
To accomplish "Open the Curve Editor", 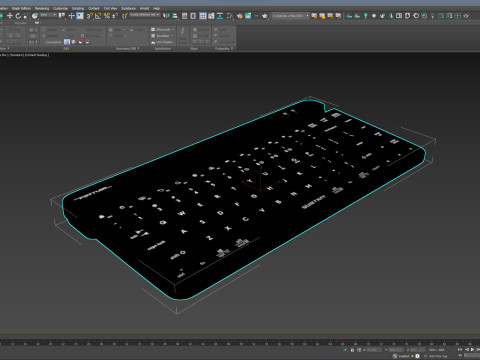I will tap(211, 15).
